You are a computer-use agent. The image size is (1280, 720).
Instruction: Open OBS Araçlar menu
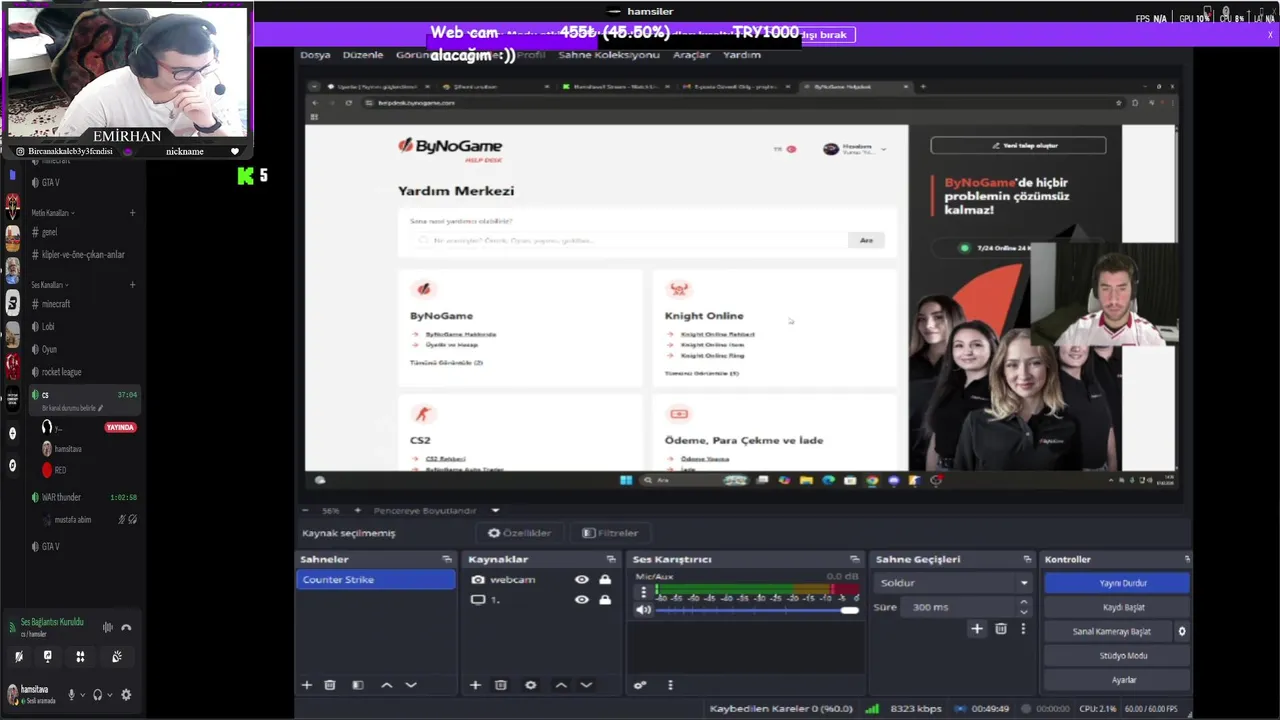pyautogui.click(x=691, y=55)
